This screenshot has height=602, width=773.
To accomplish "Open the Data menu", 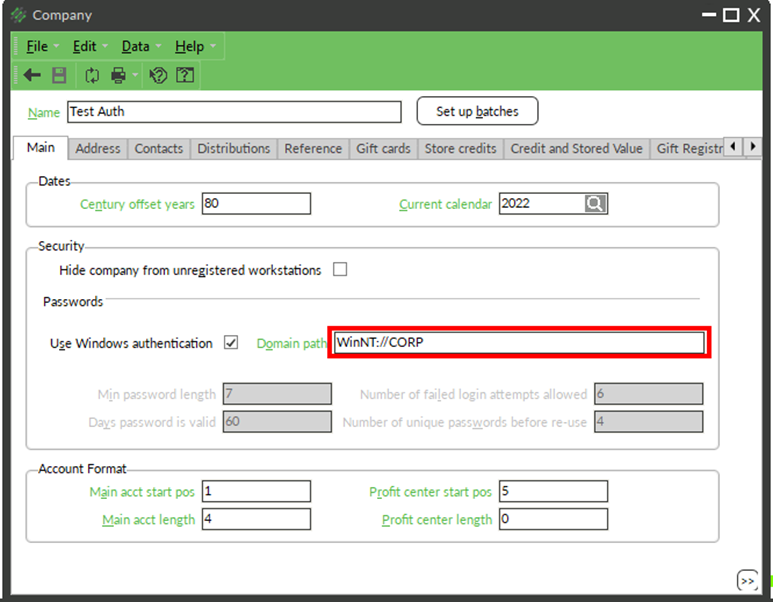I will tap(141, 46).
